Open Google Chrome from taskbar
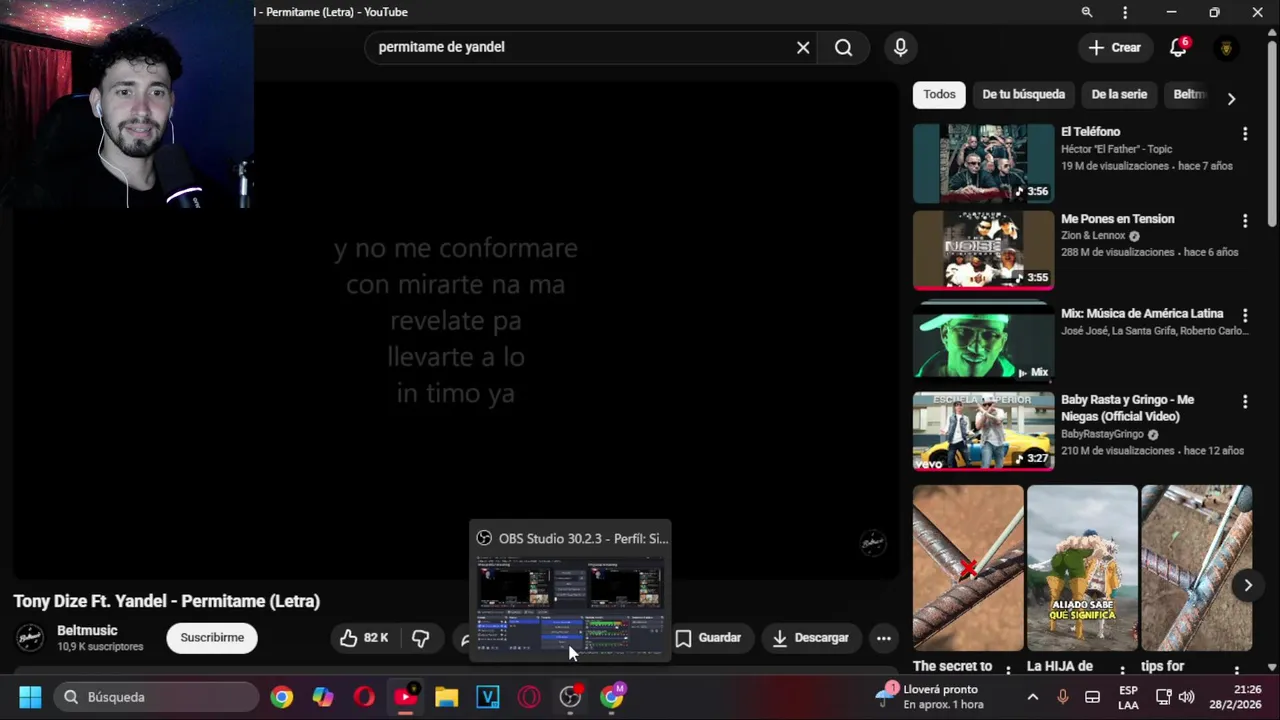The image size is (1280, 720). 282,697
